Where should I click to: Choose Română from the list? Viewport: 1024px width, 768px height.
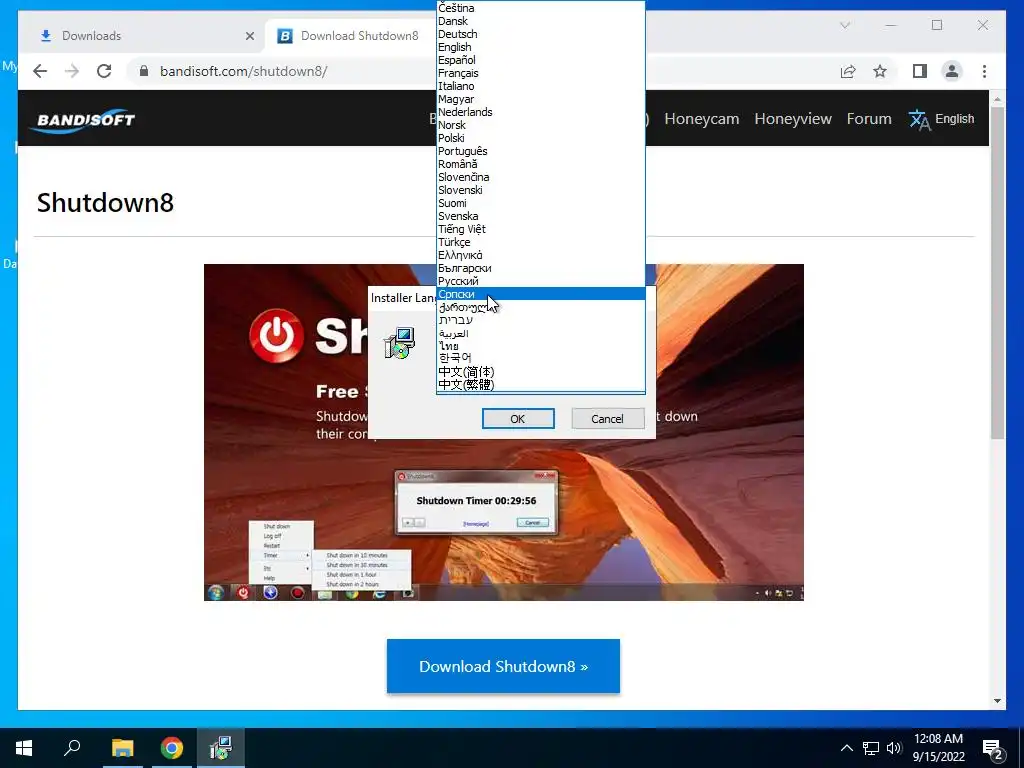point(541,164)
